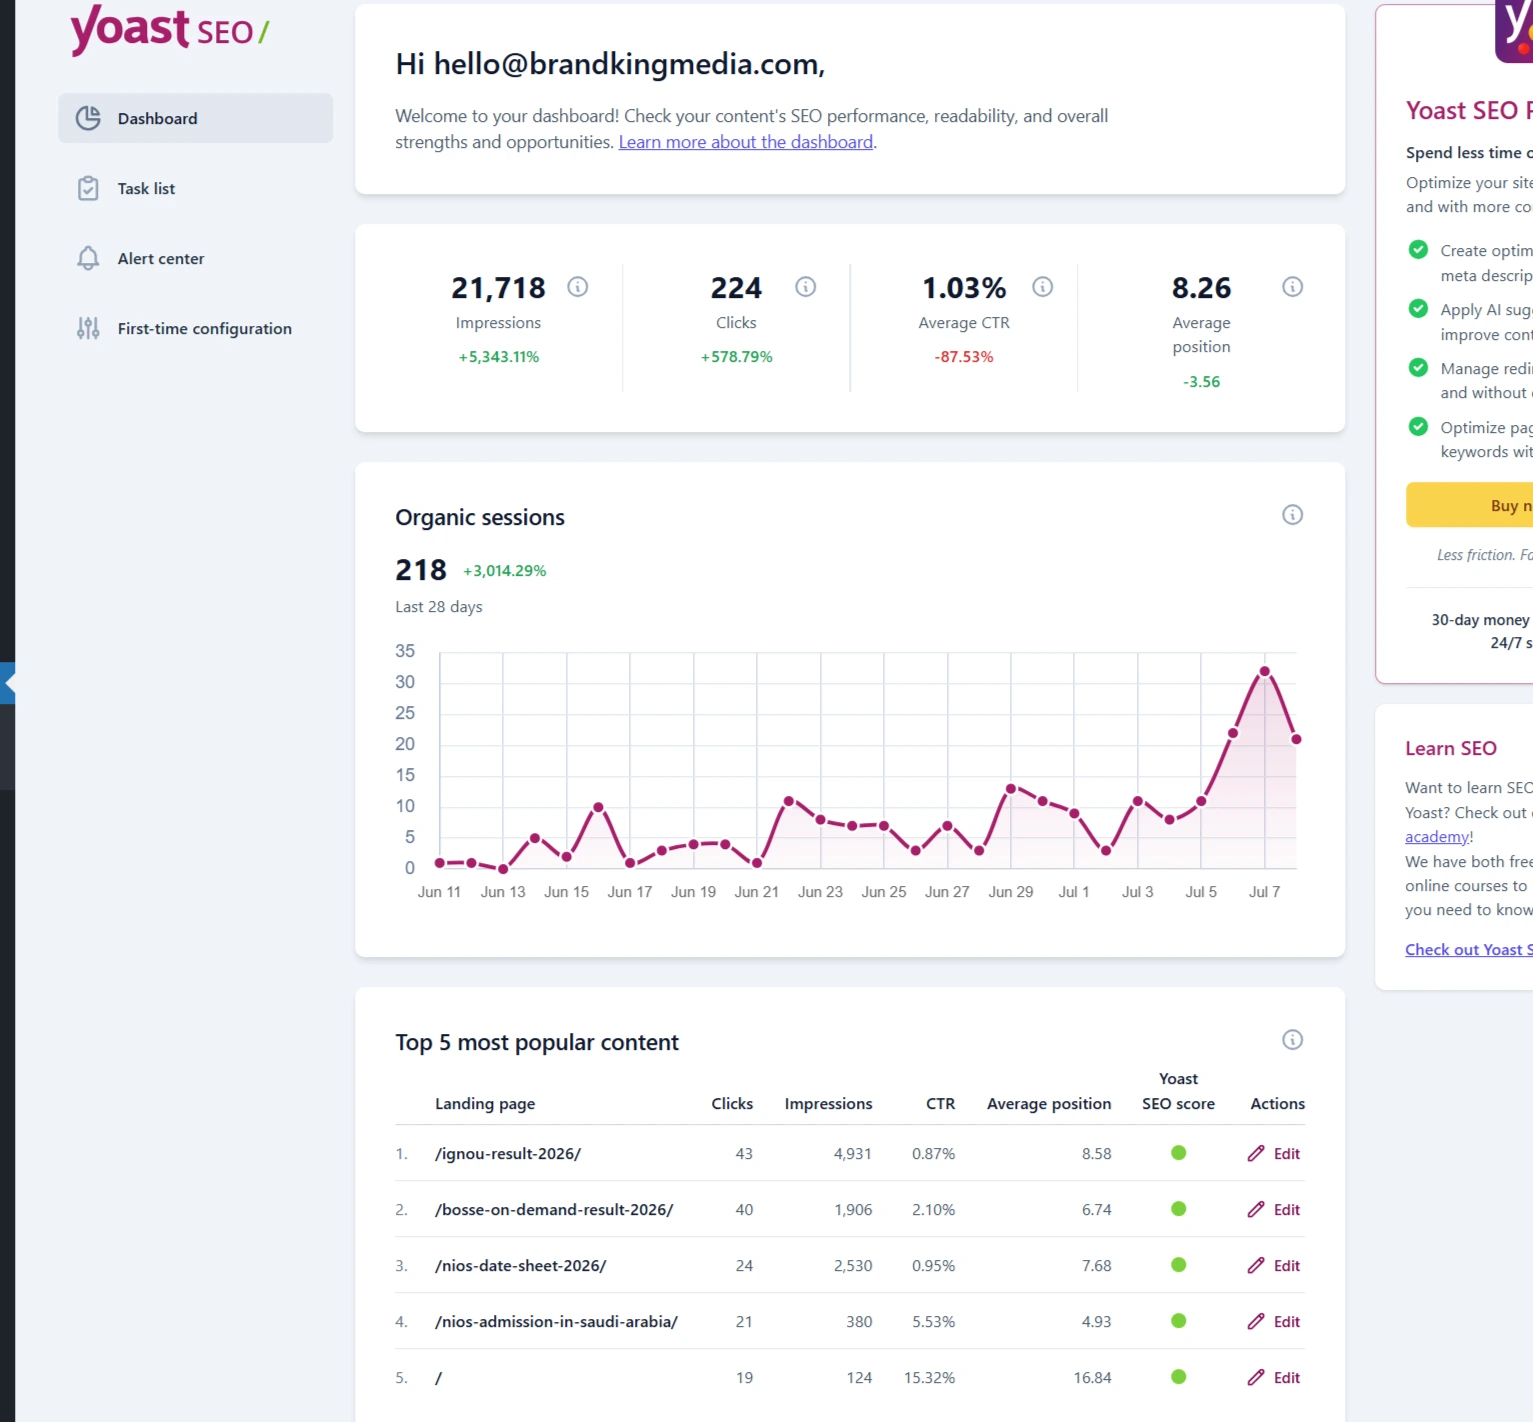The height and width of the screenshot is (1422, 1533).
Task: Click the 'Learn SEO' heading
Action: 1451,749
